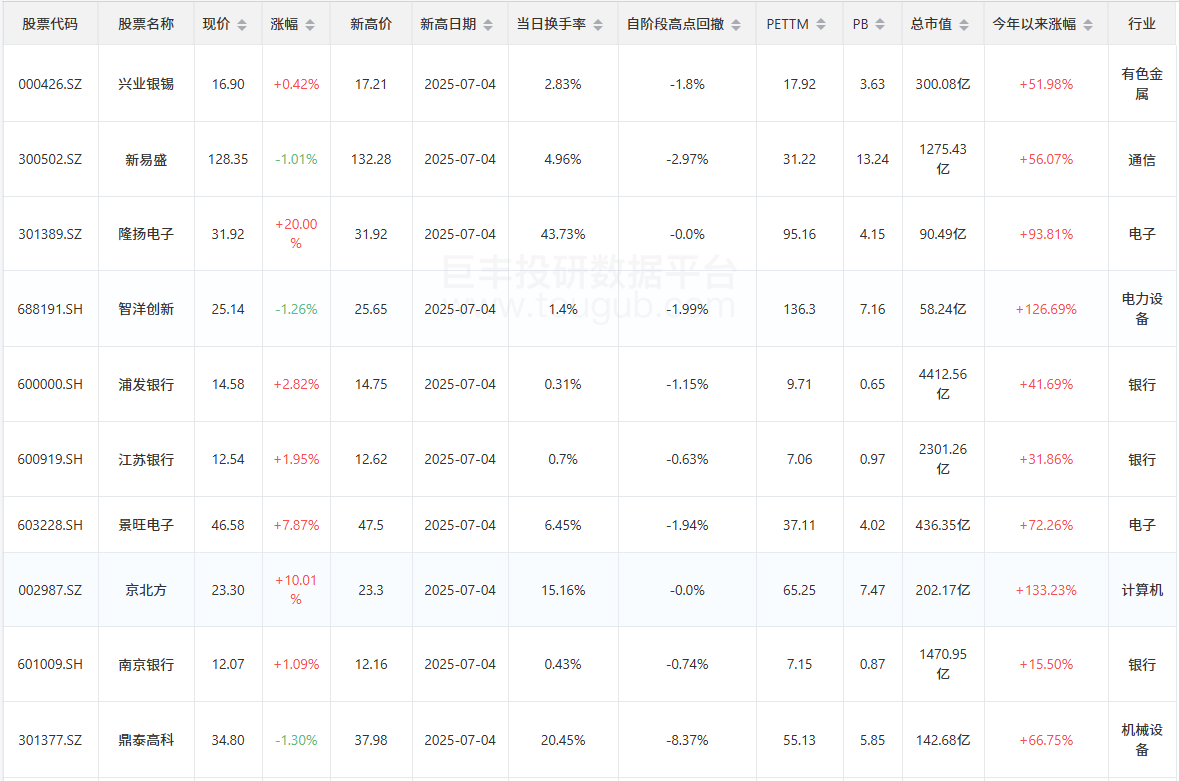Sort by 新高日期 column arrows

tap(488, 25)
